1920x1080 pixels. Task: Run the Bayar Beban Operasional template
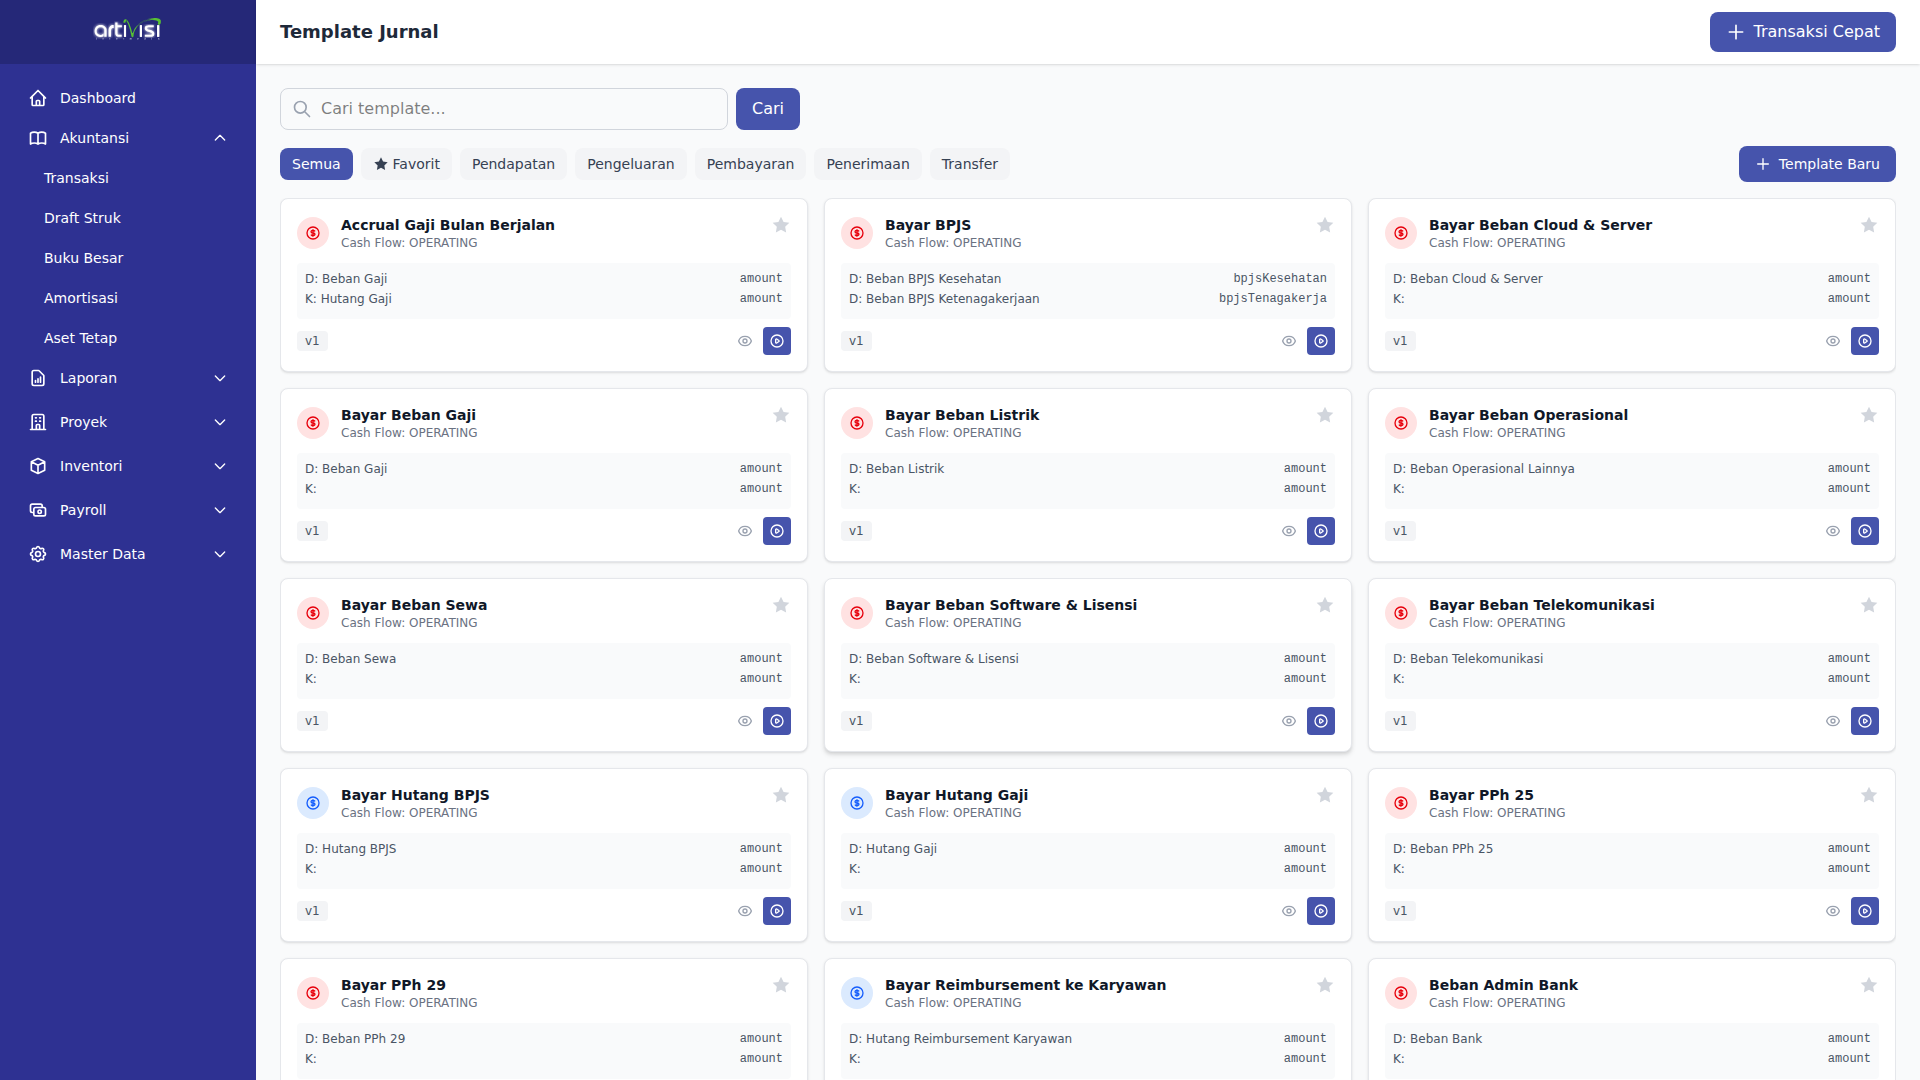click(x=1865, y=531)
